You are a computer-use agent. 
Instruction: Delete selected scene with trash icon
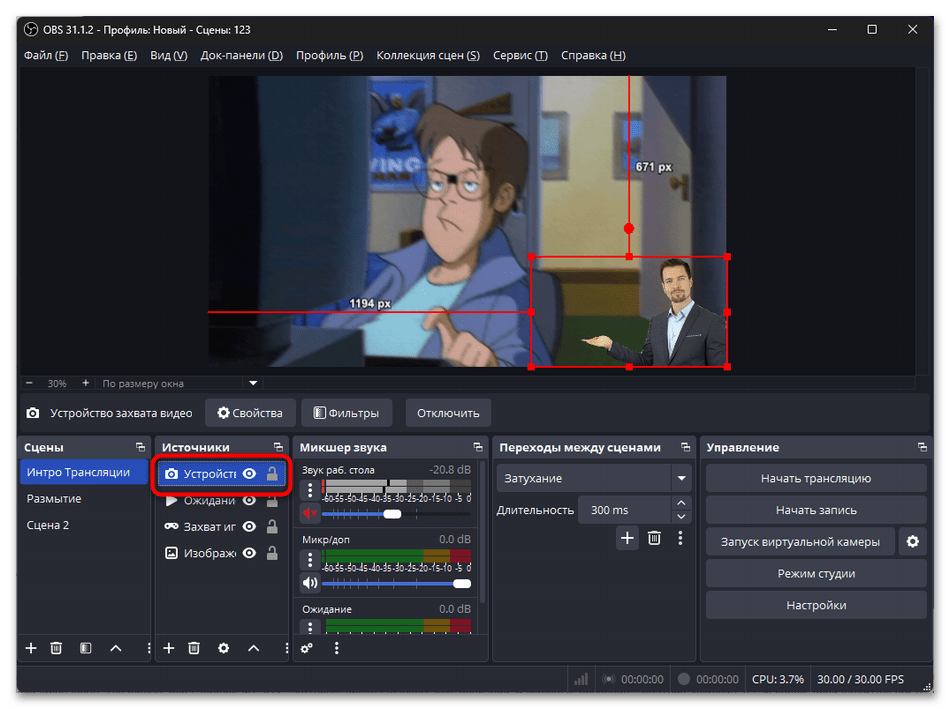(56, 648)
